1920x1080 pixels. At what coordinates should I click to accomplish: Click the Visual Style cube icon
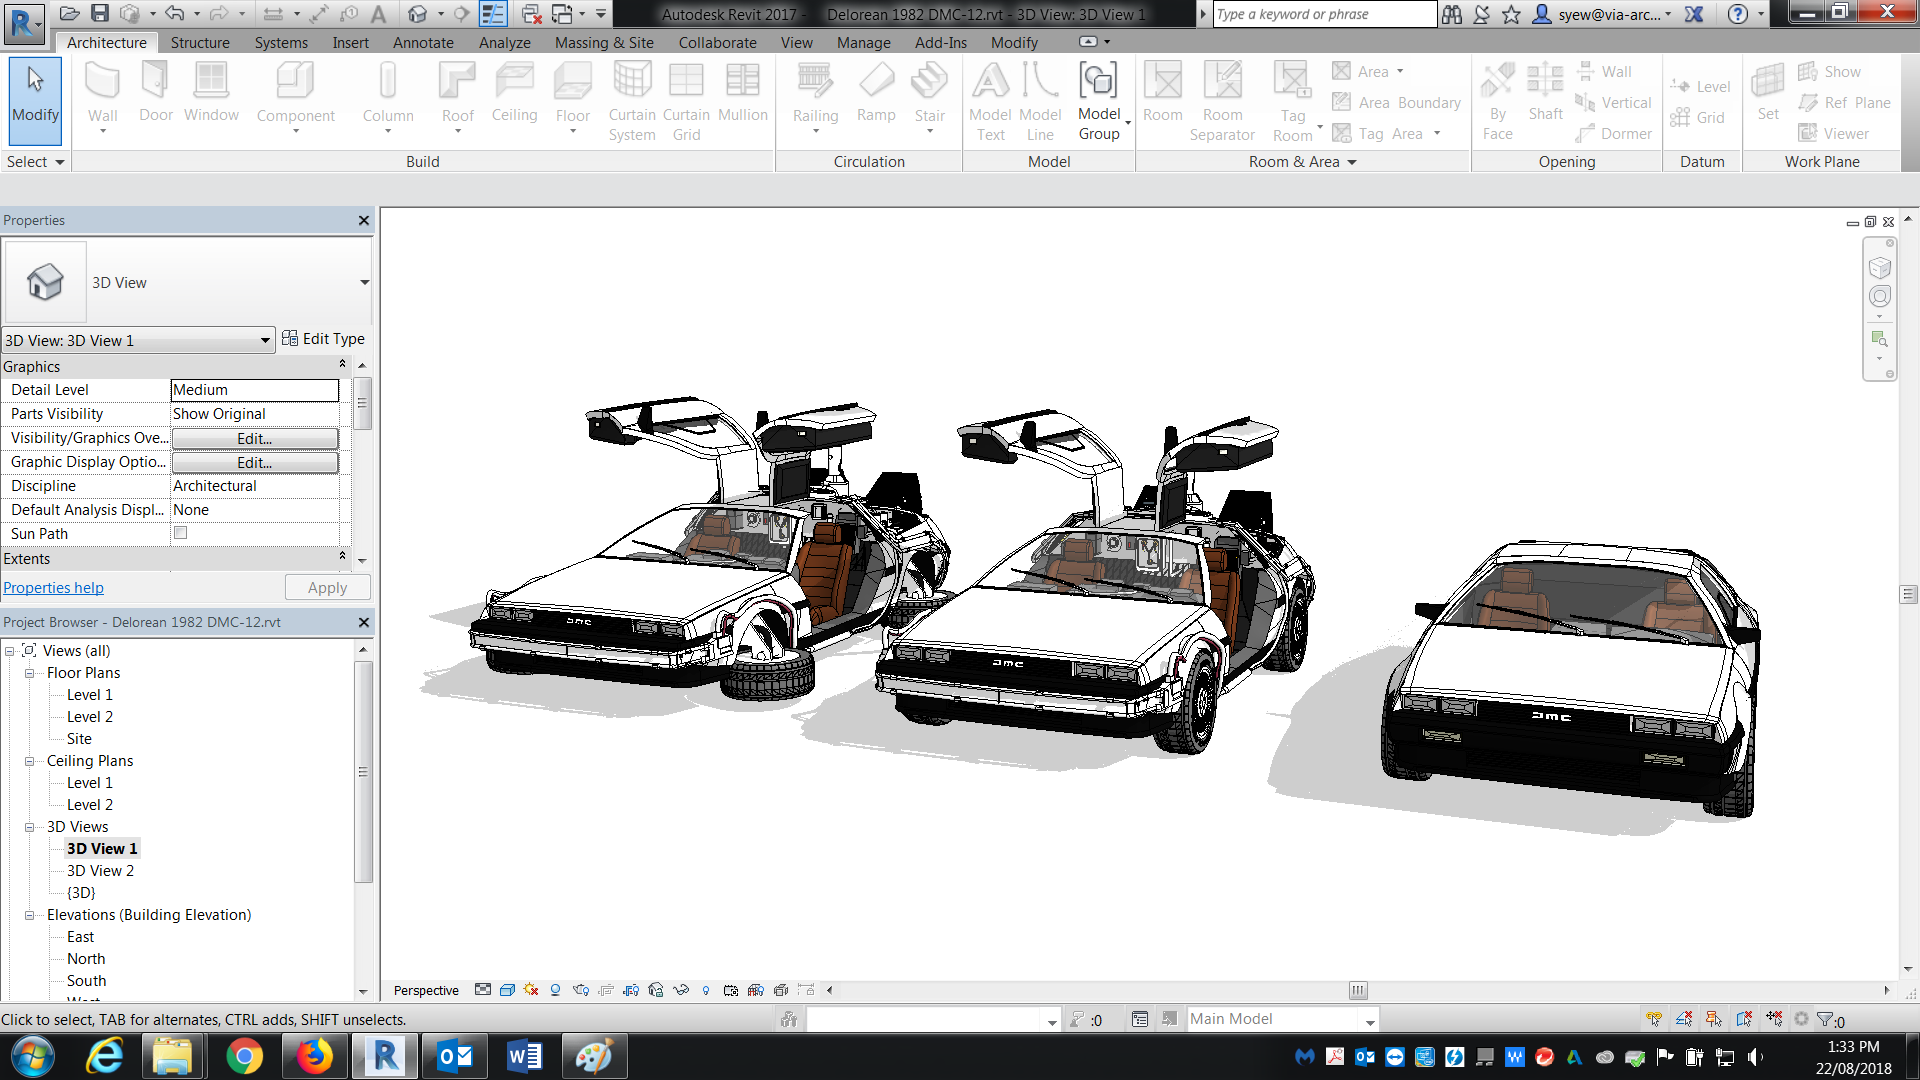tap(507, 990)
